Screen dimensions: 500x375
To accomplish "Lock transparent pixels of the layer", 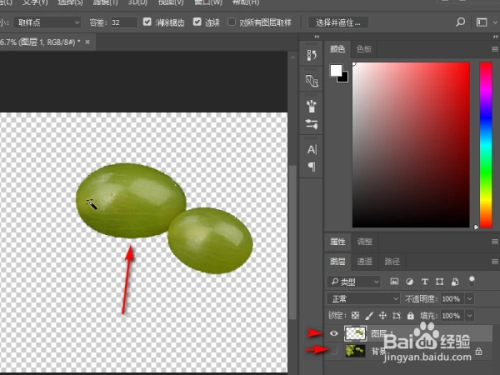I will coord(355,315).
